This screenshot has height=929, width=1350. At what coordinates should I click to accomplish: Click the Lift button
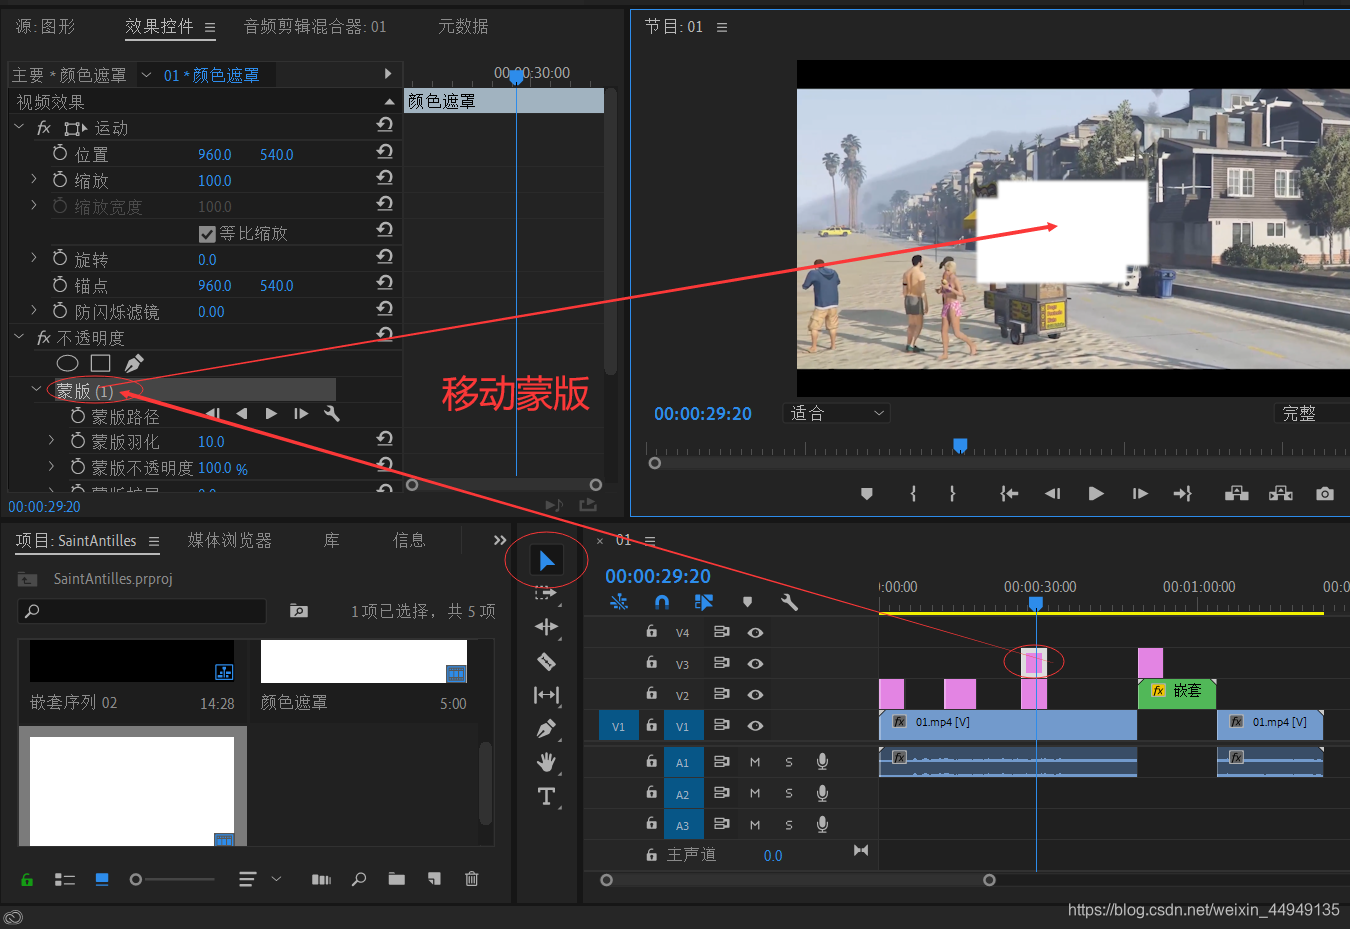pos(1237,493)
